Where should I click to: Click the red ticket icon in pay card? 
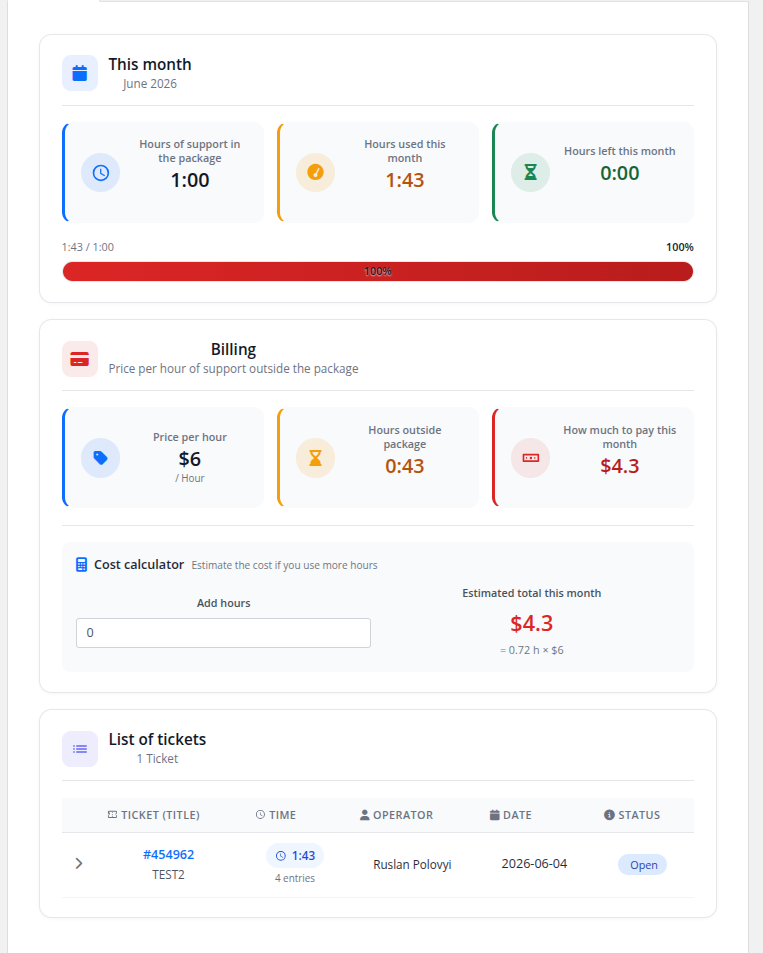530,458
